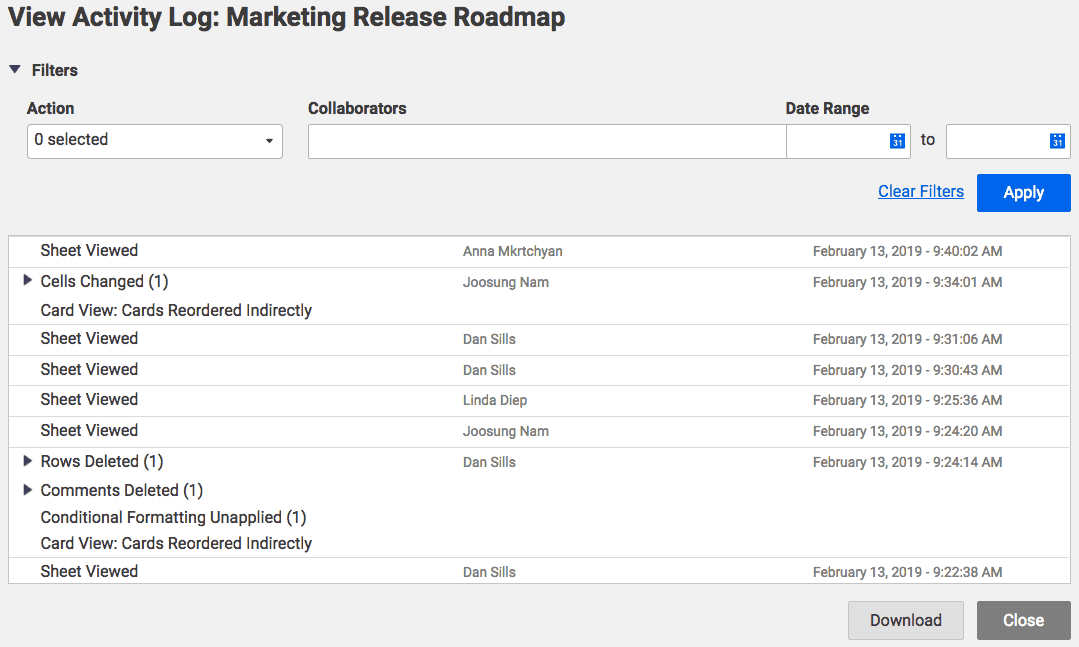1079x647 pixels.
Task: Collapse the Filters section
Action: (14, 70)
